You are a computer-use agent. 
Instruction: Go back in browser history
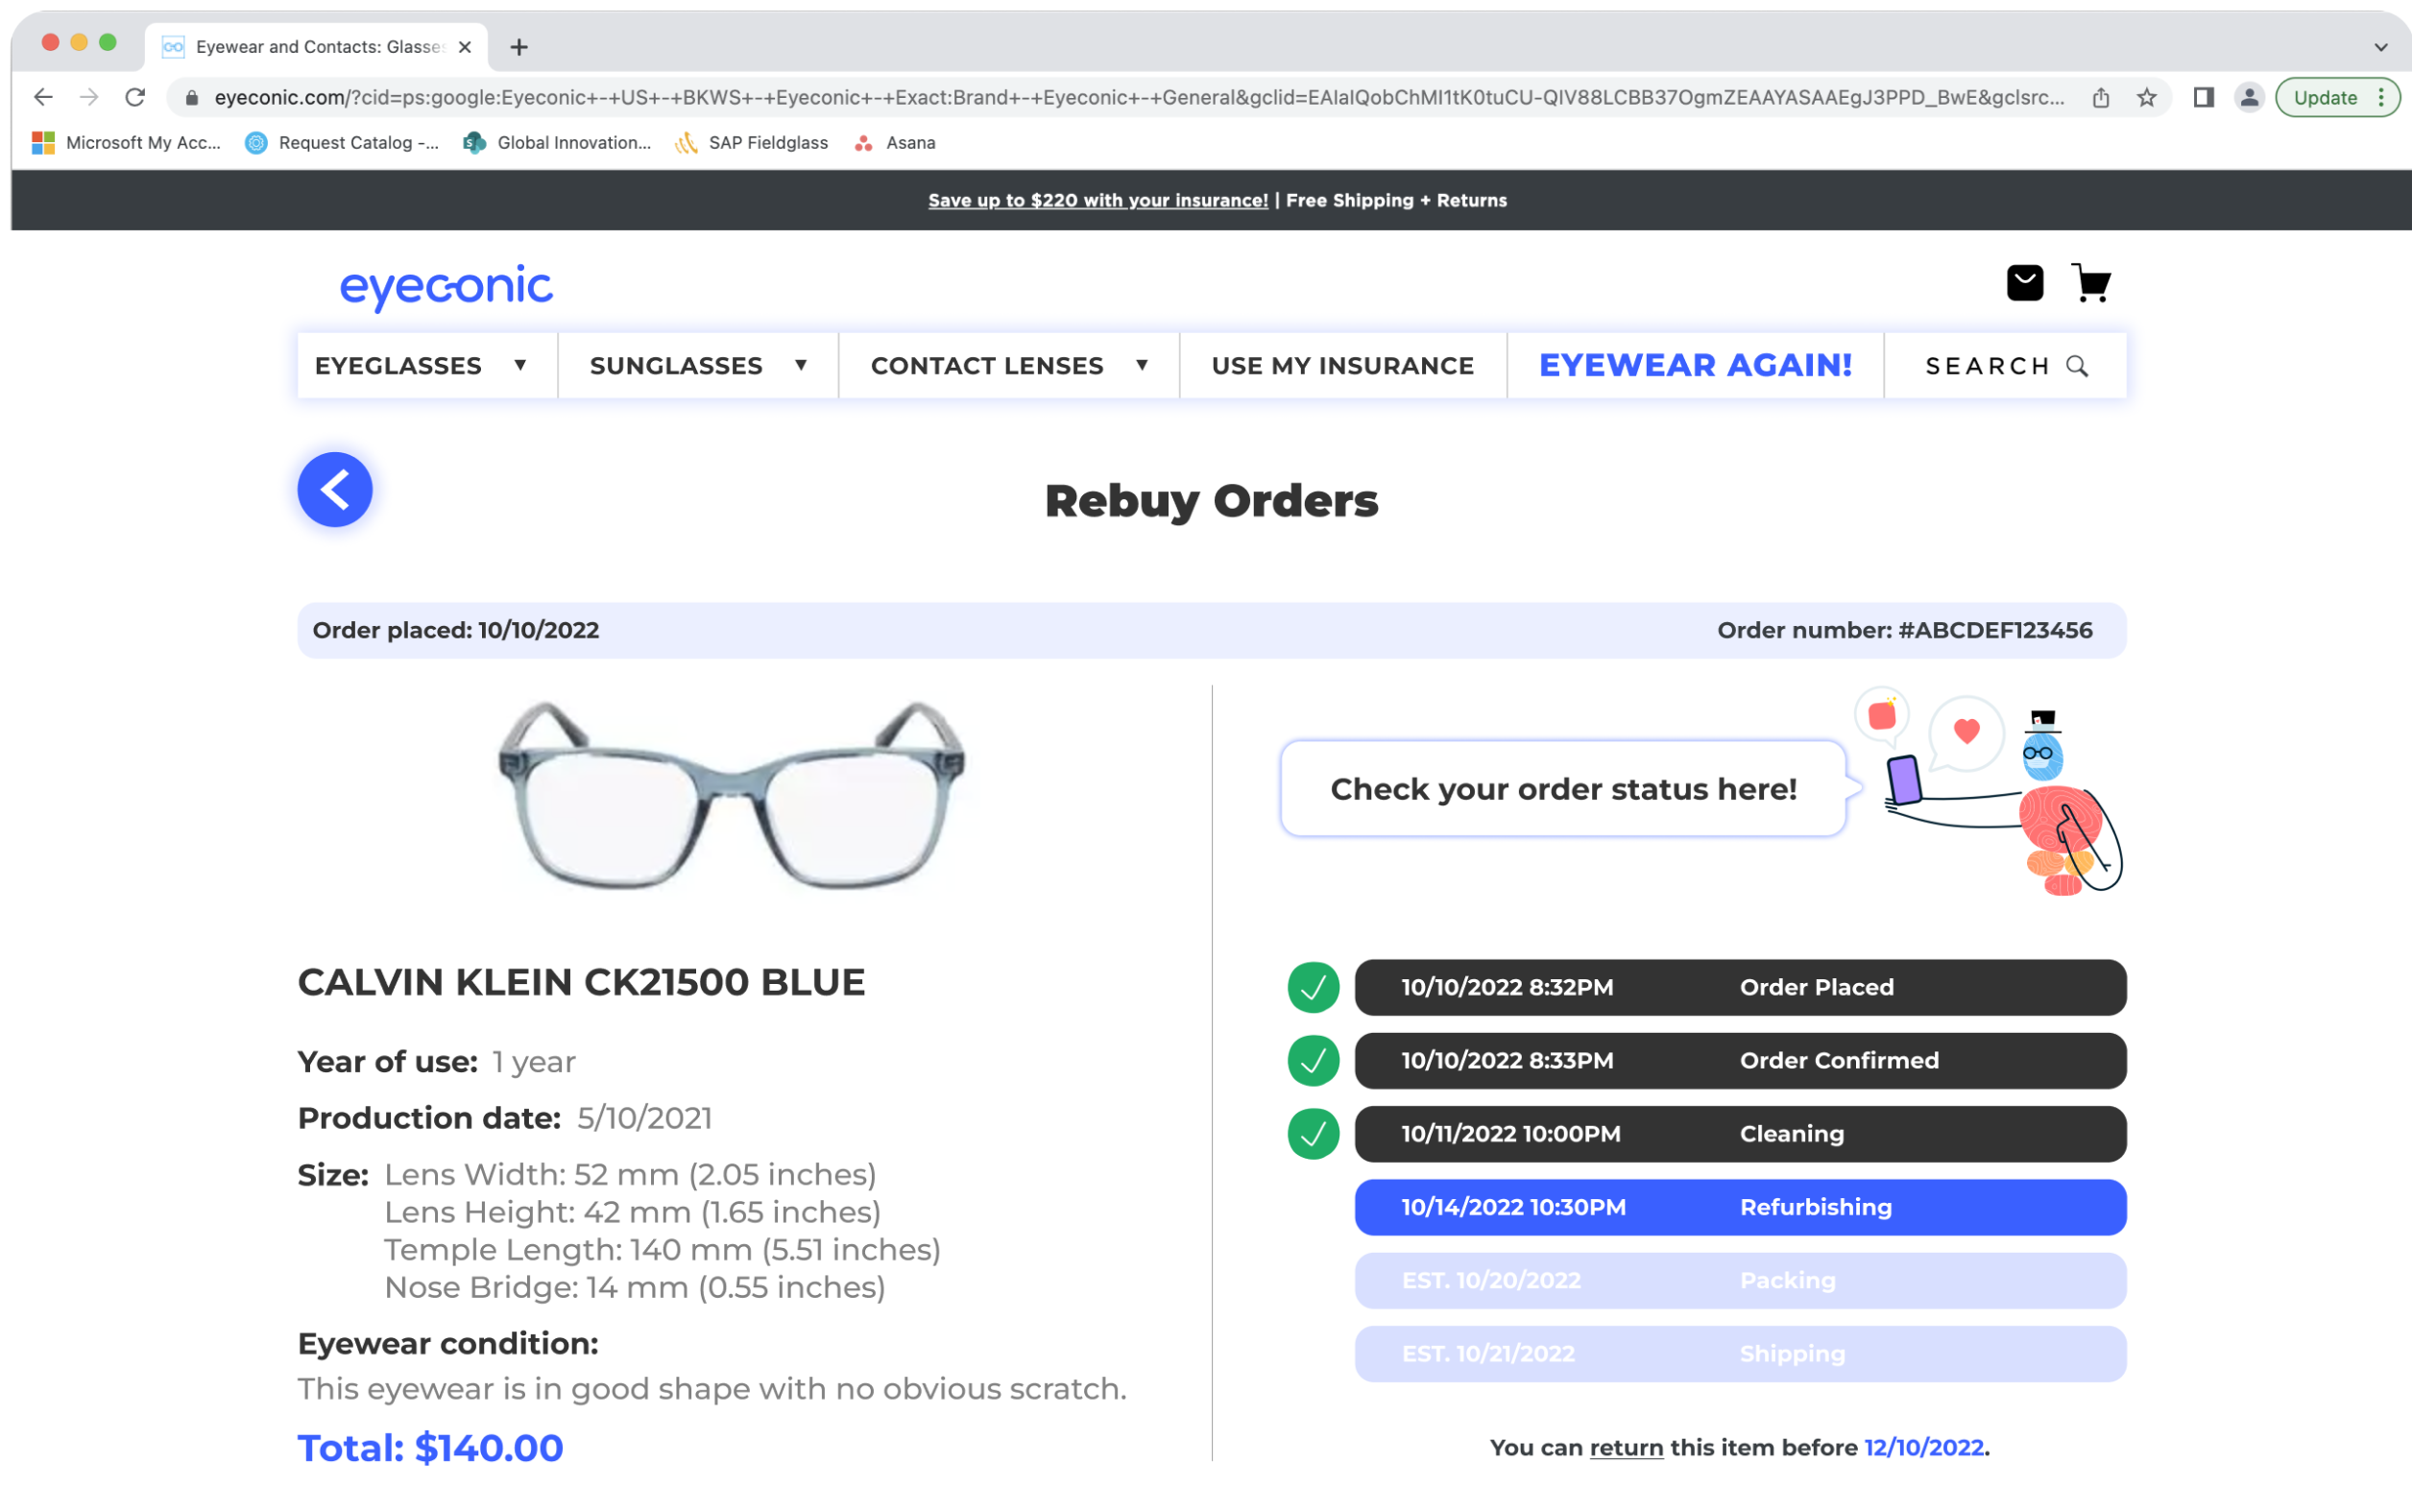(43, 97)
